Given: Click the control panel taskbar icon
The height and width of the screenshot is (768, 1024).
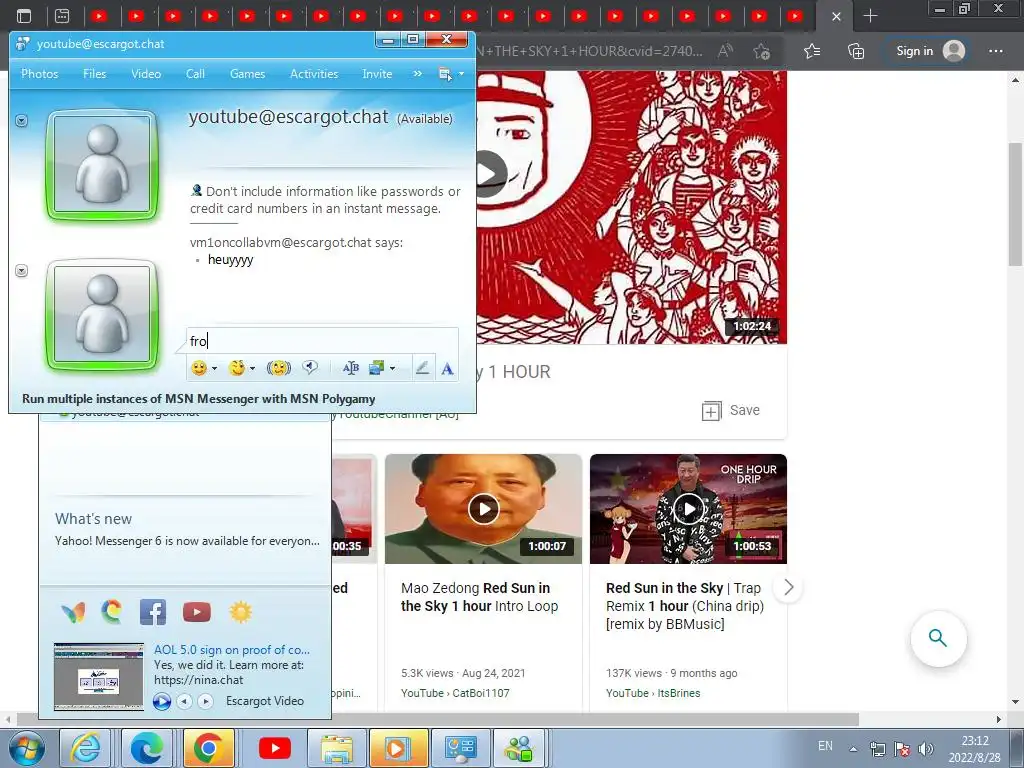Looking at the screenshot, I should [460, 748].
